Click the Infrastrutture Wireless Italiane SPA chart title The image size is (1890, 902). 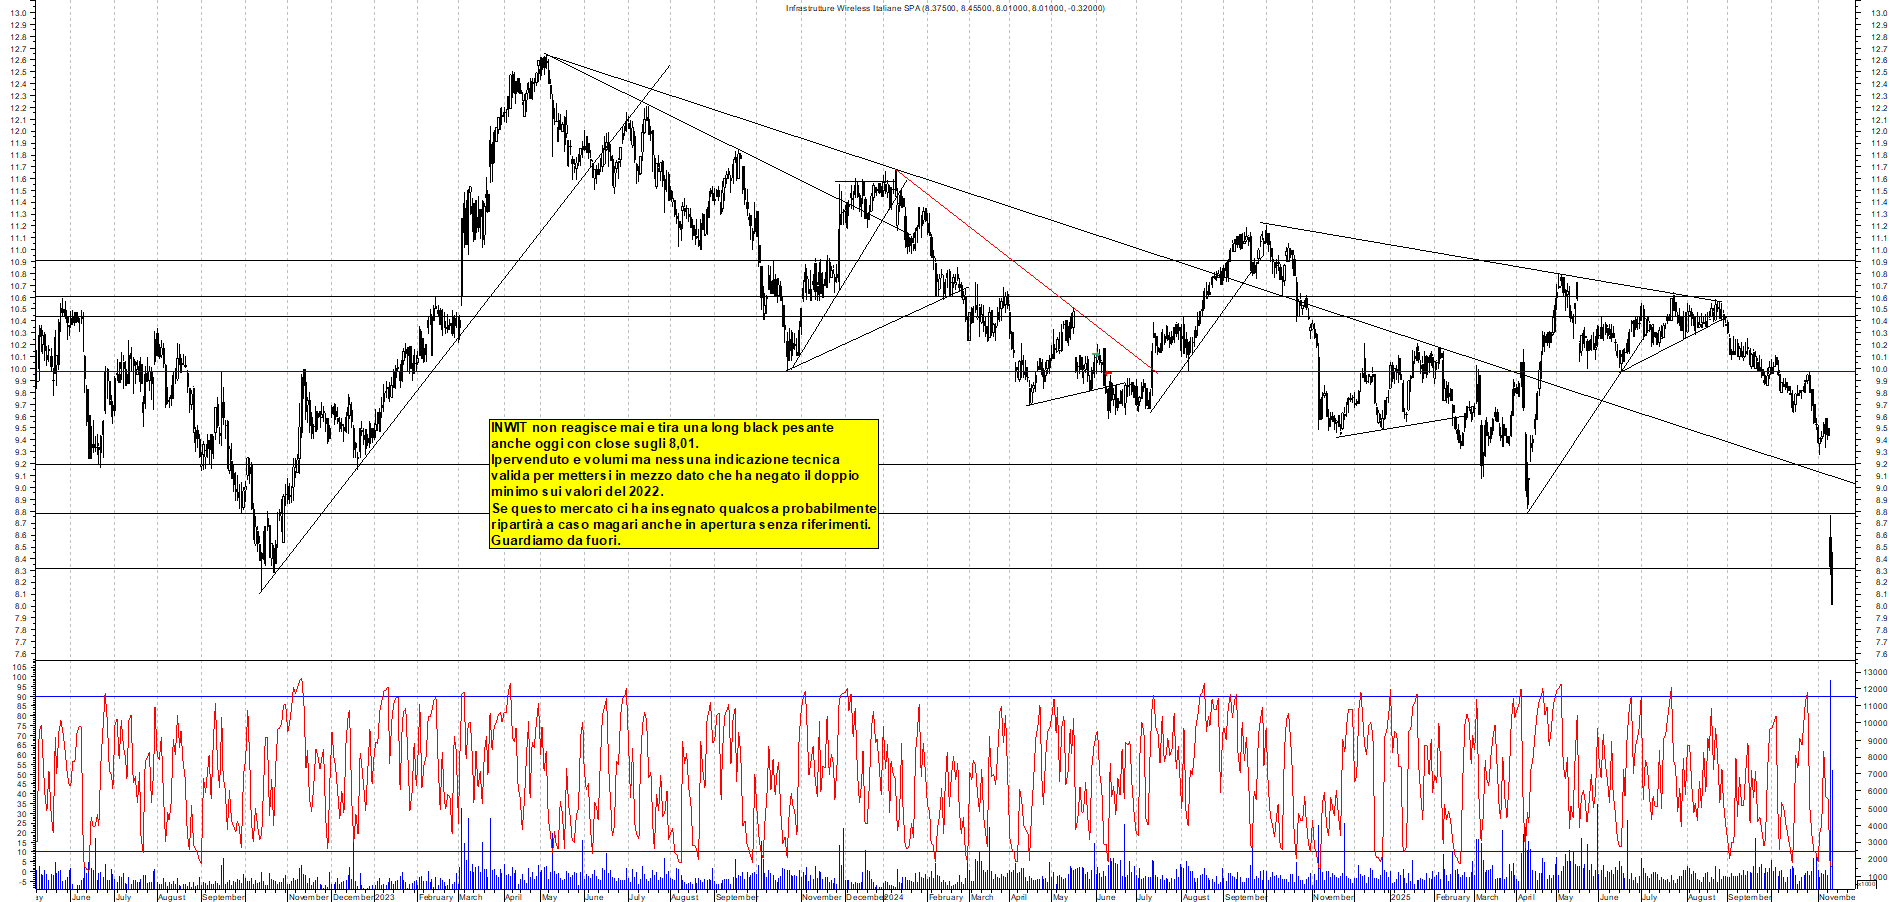pyautogui.click(x=944, y=8)
